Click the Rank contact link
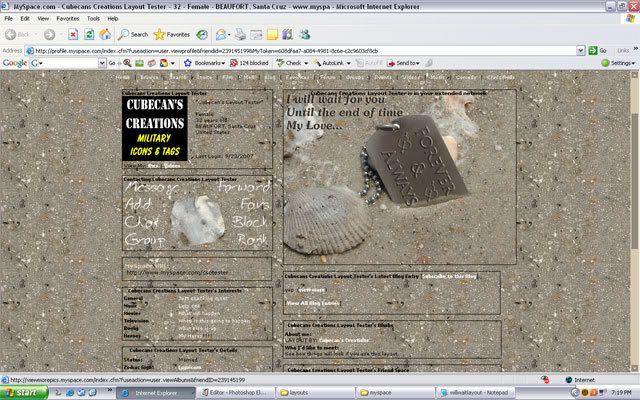This screenshot has width=640, height=400. click(x=253, y=240)
